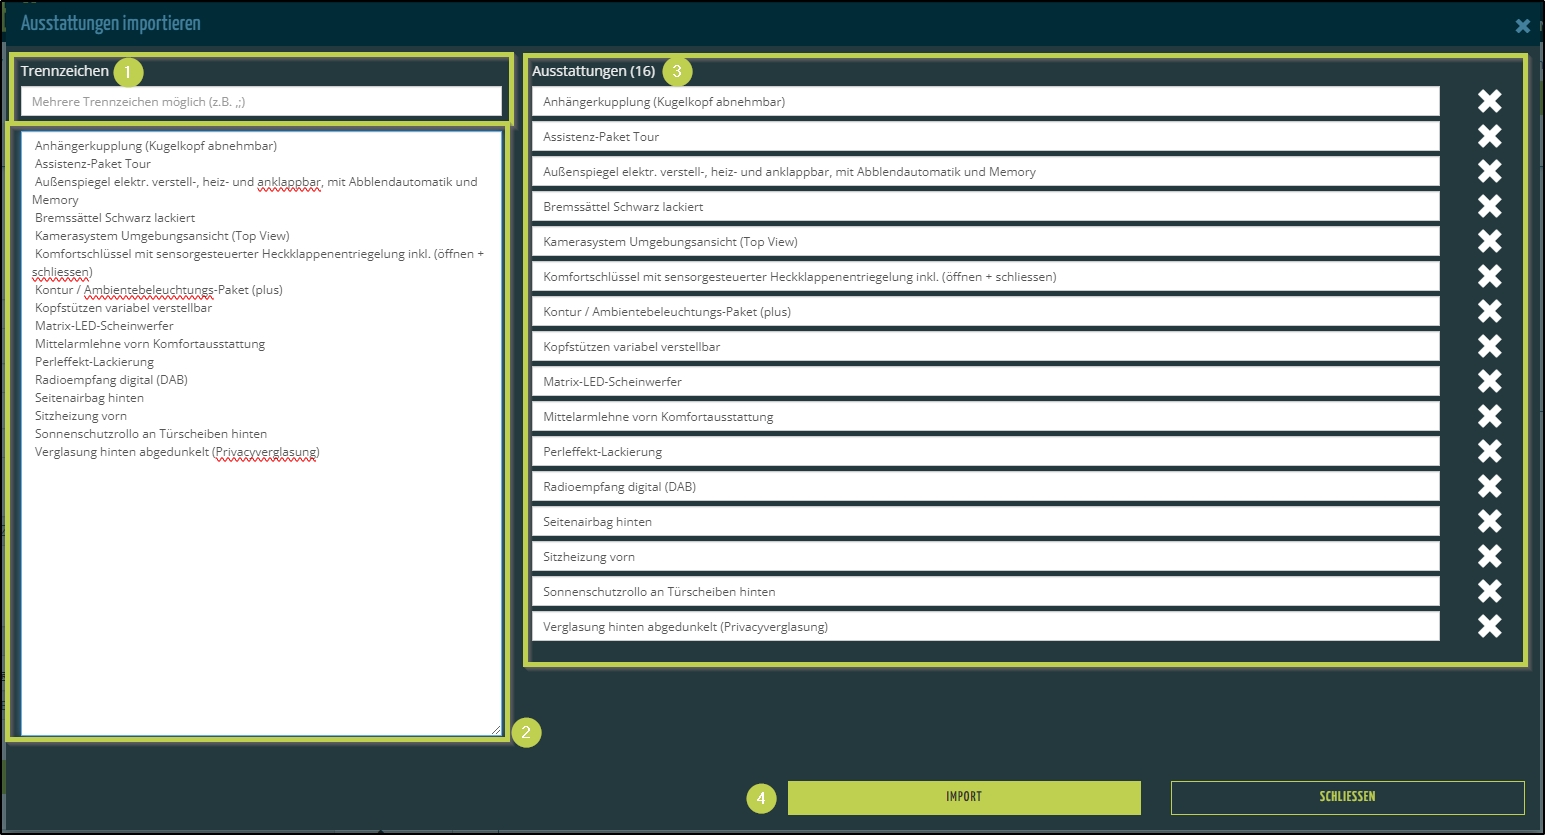
Task: Remove Sitzheizung vorn using the X icon
Action: point(1489,556)
